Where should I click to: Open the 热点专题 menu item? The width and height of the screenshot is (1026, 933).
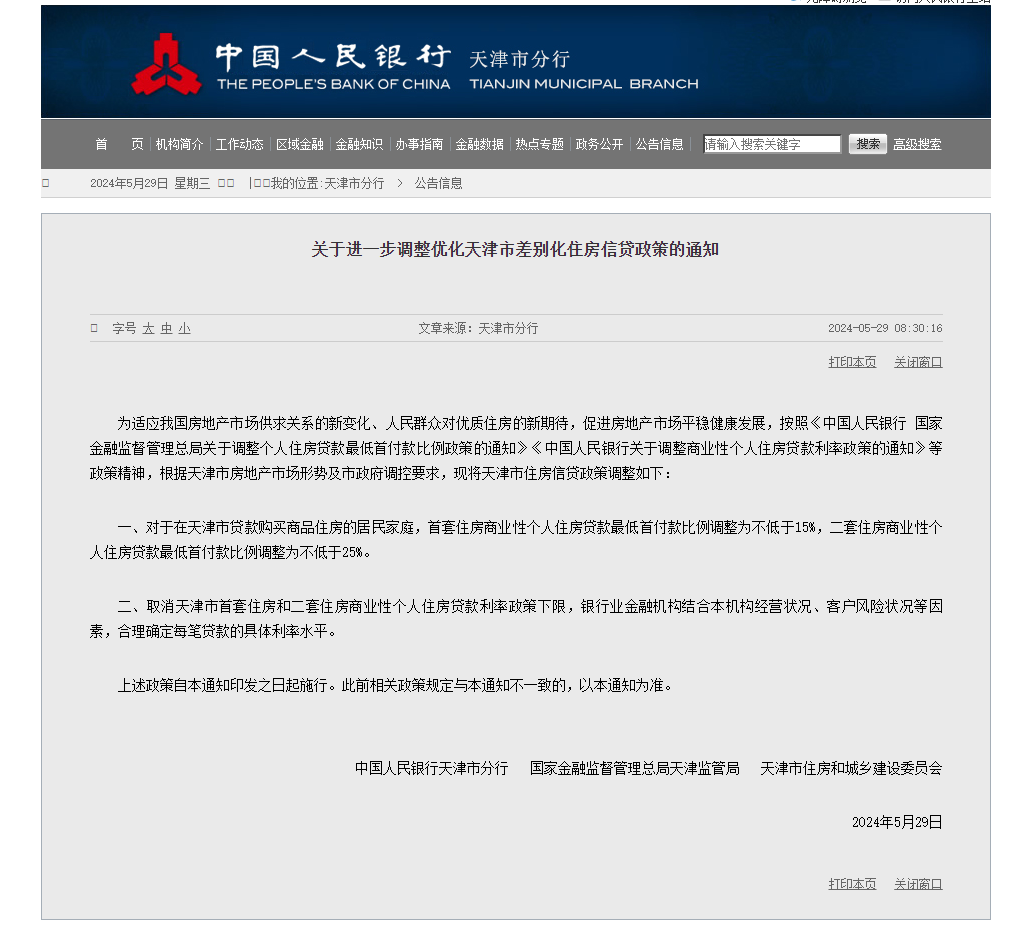pyautogui.click(x=540, y=144)
